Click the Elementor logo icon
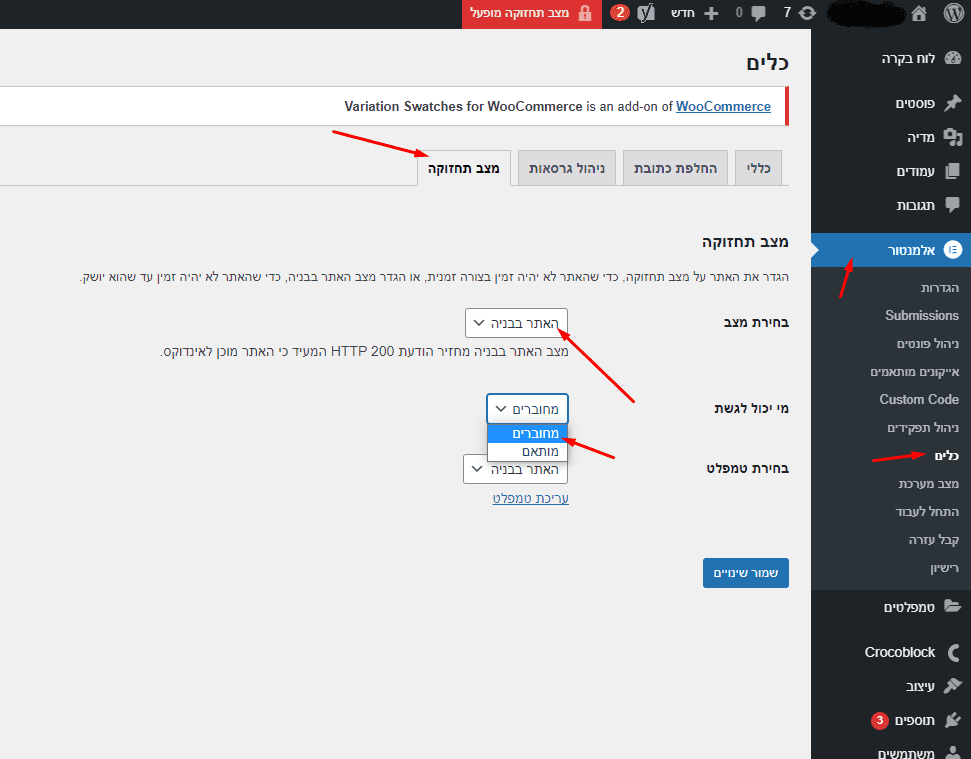The image size is (971, 759). [x=953, y=250]
